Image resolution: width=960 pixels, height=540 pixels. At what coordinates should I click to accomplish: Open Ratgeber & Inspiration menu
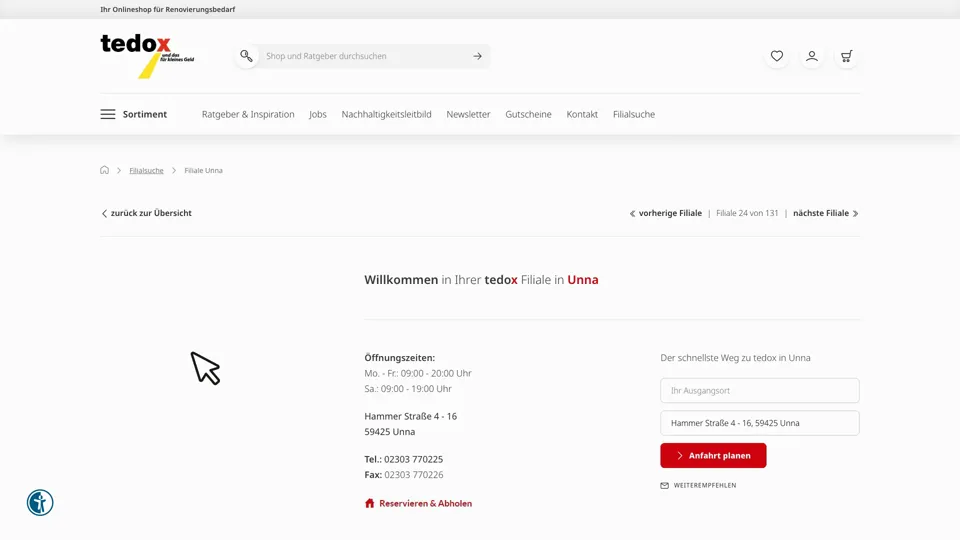point(248,114)
